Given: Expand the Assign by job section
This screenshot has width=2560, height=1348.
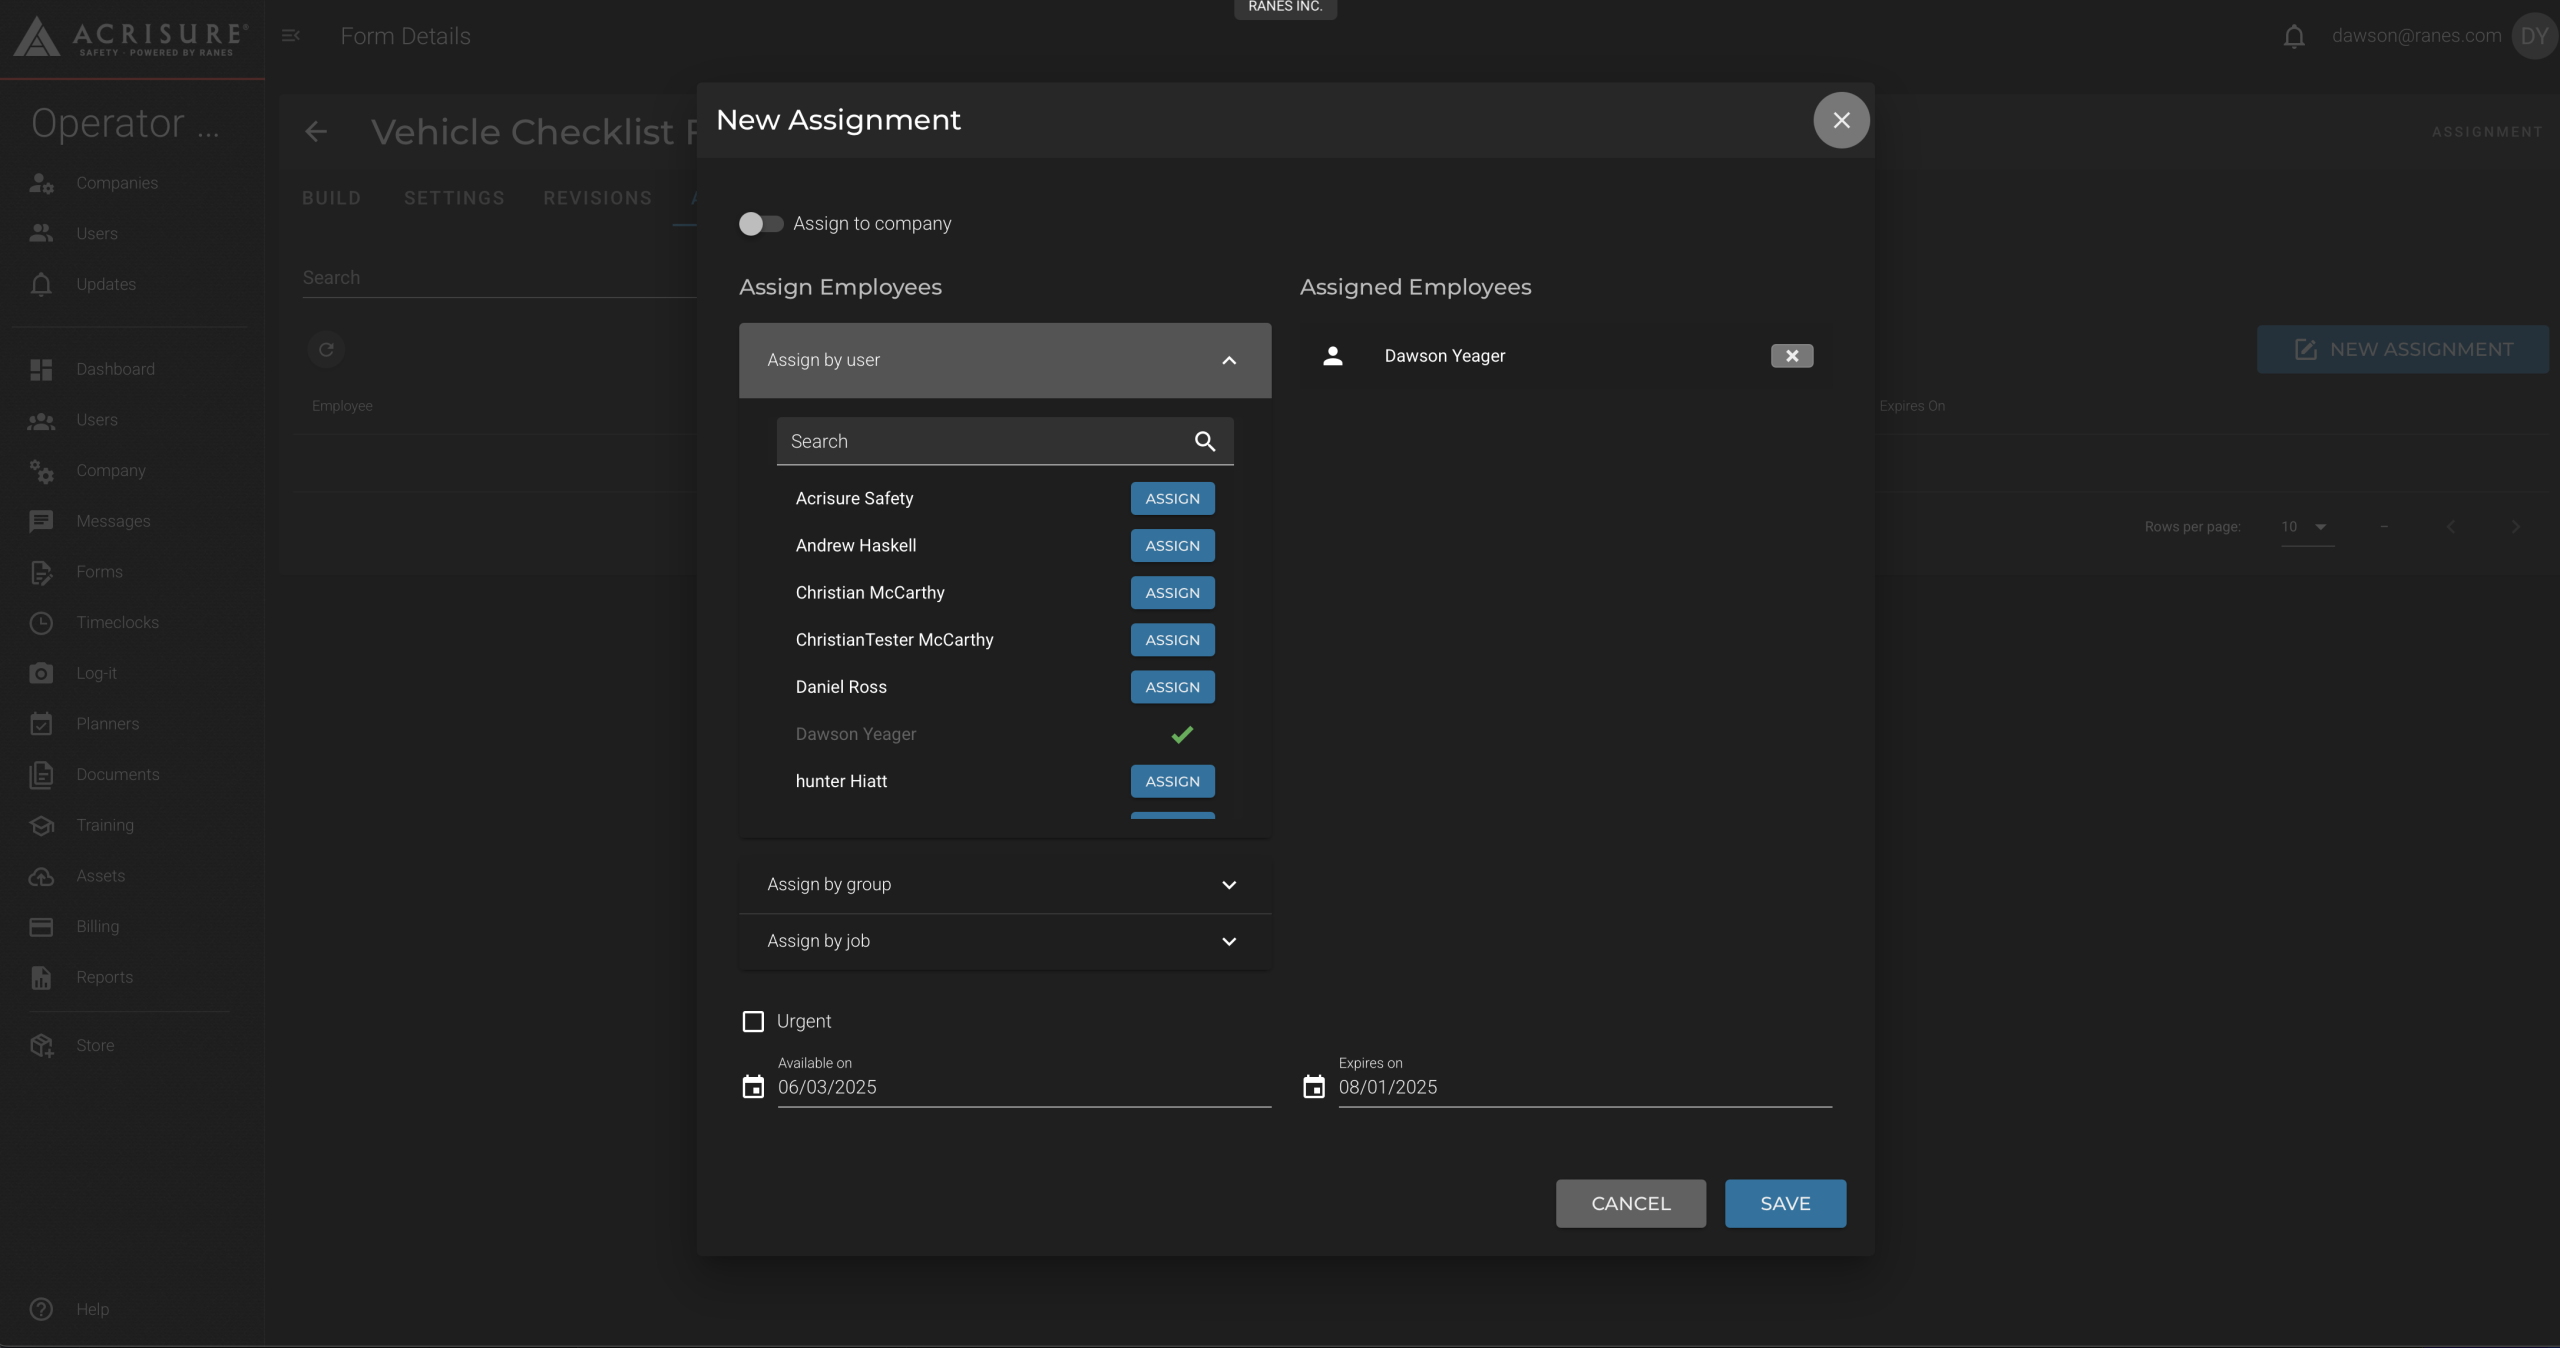Looking at the screenshot, I should coord(1005,941).
